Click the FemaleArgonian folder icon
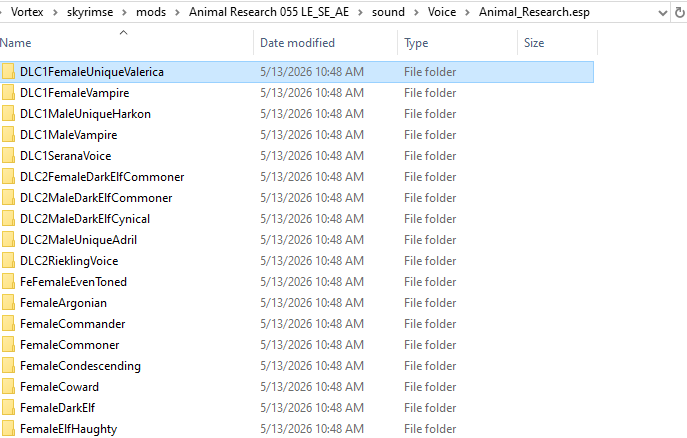The width and height of the screenshot is (687, 438). click(x=8, y=303)
